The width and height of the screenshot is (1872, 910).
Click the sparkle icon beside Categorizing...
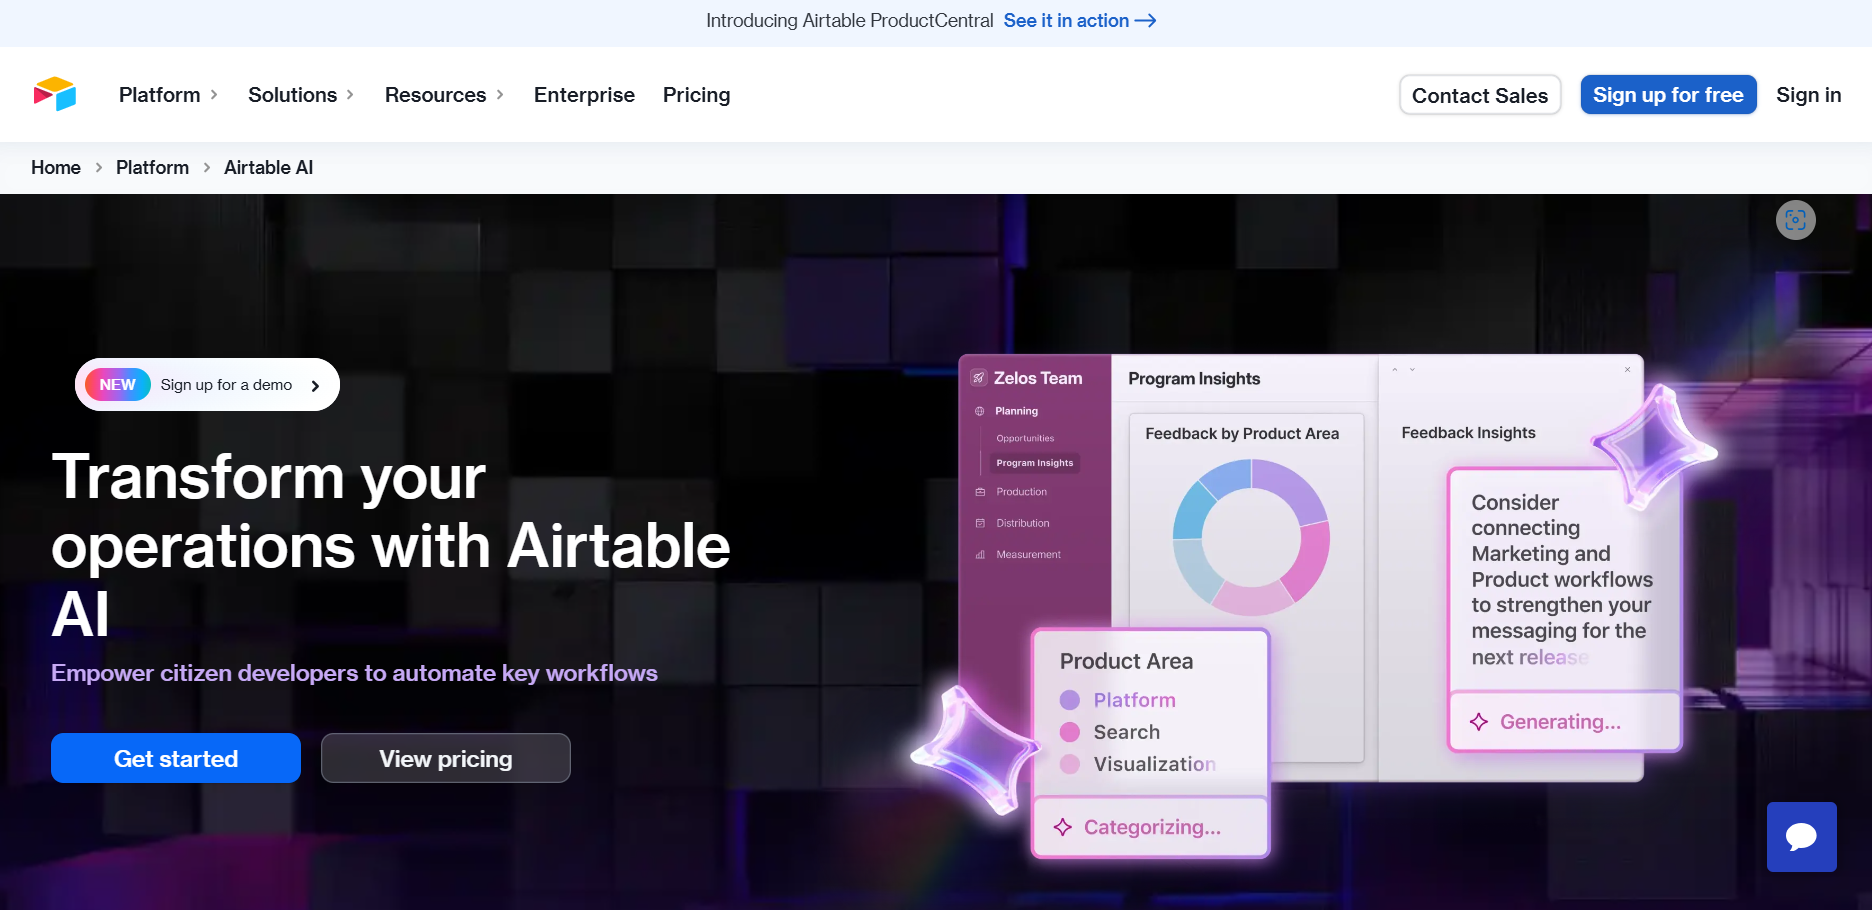click(1063, 827)
